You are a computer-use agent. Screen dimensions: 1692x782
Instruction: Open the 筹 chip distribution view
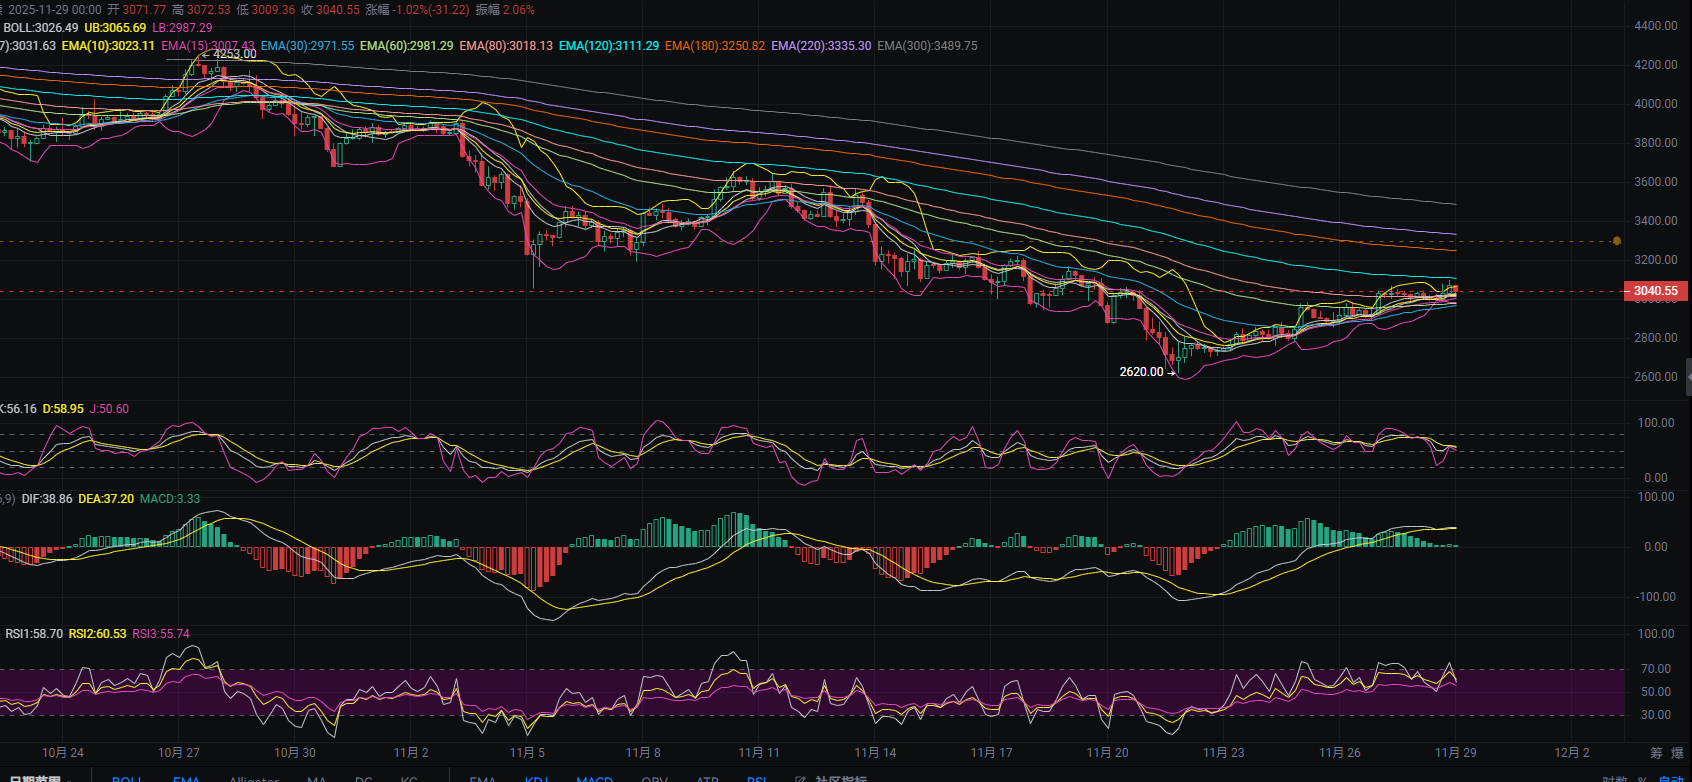point(1656,753)
